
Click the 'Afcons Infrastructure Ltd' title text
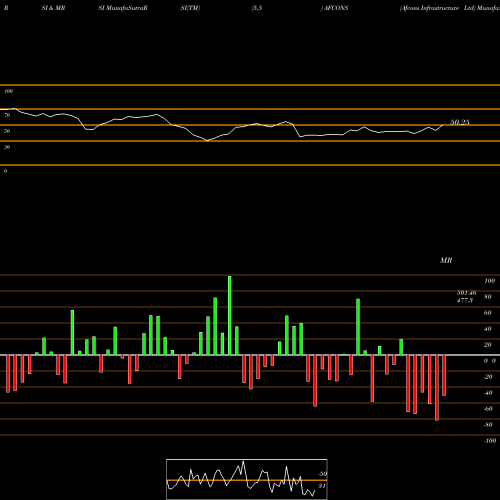click(437, 8)
